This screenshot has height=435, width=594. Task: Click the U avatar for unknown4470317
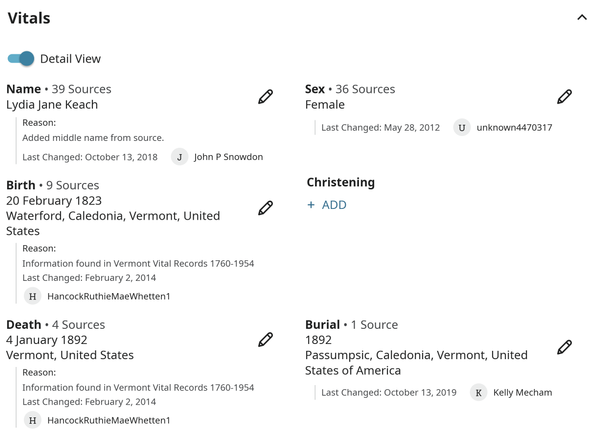coord(462,128)
